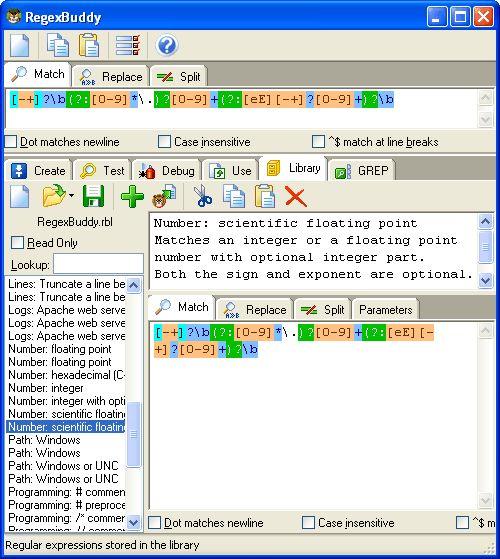Click the green plus Add regex icon

[132, 196]
